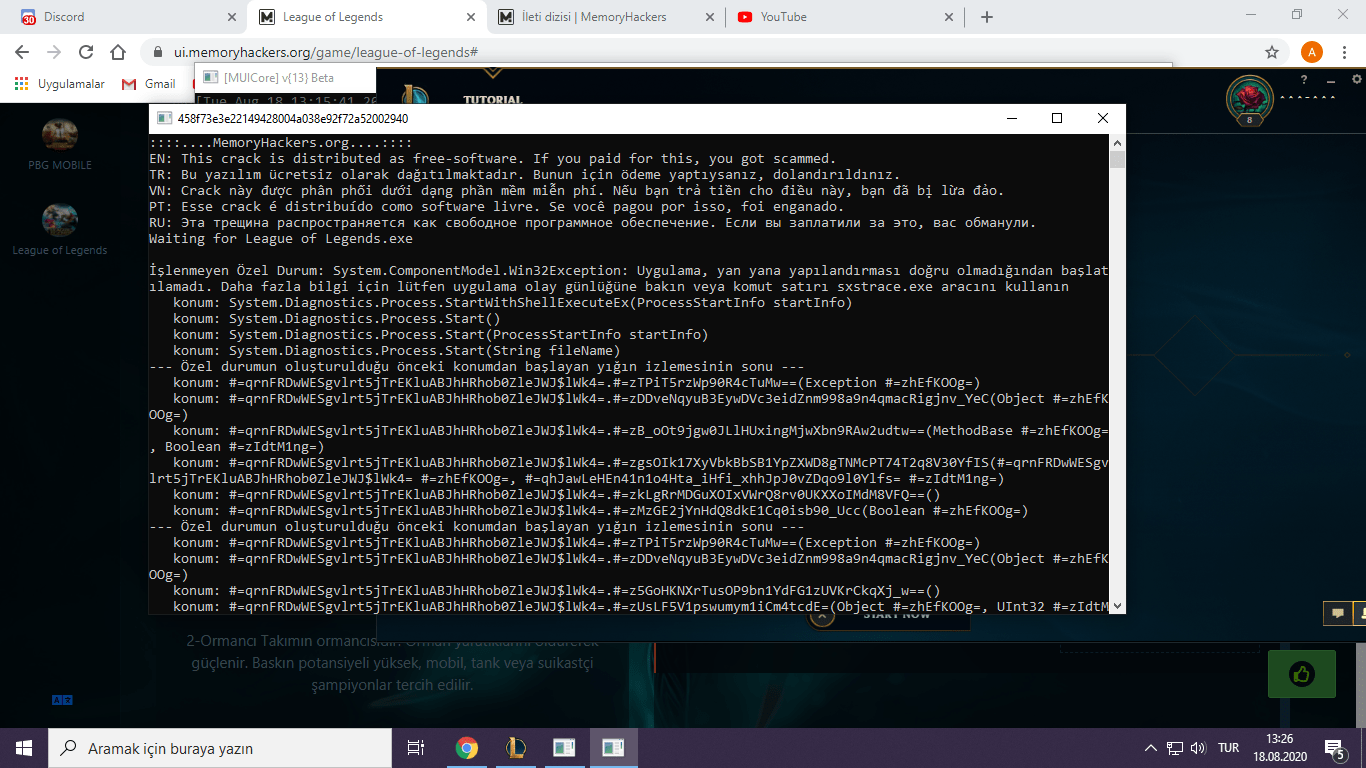
Task: Select PBG MOBILE game in sidebar
Action: point(60,145)
